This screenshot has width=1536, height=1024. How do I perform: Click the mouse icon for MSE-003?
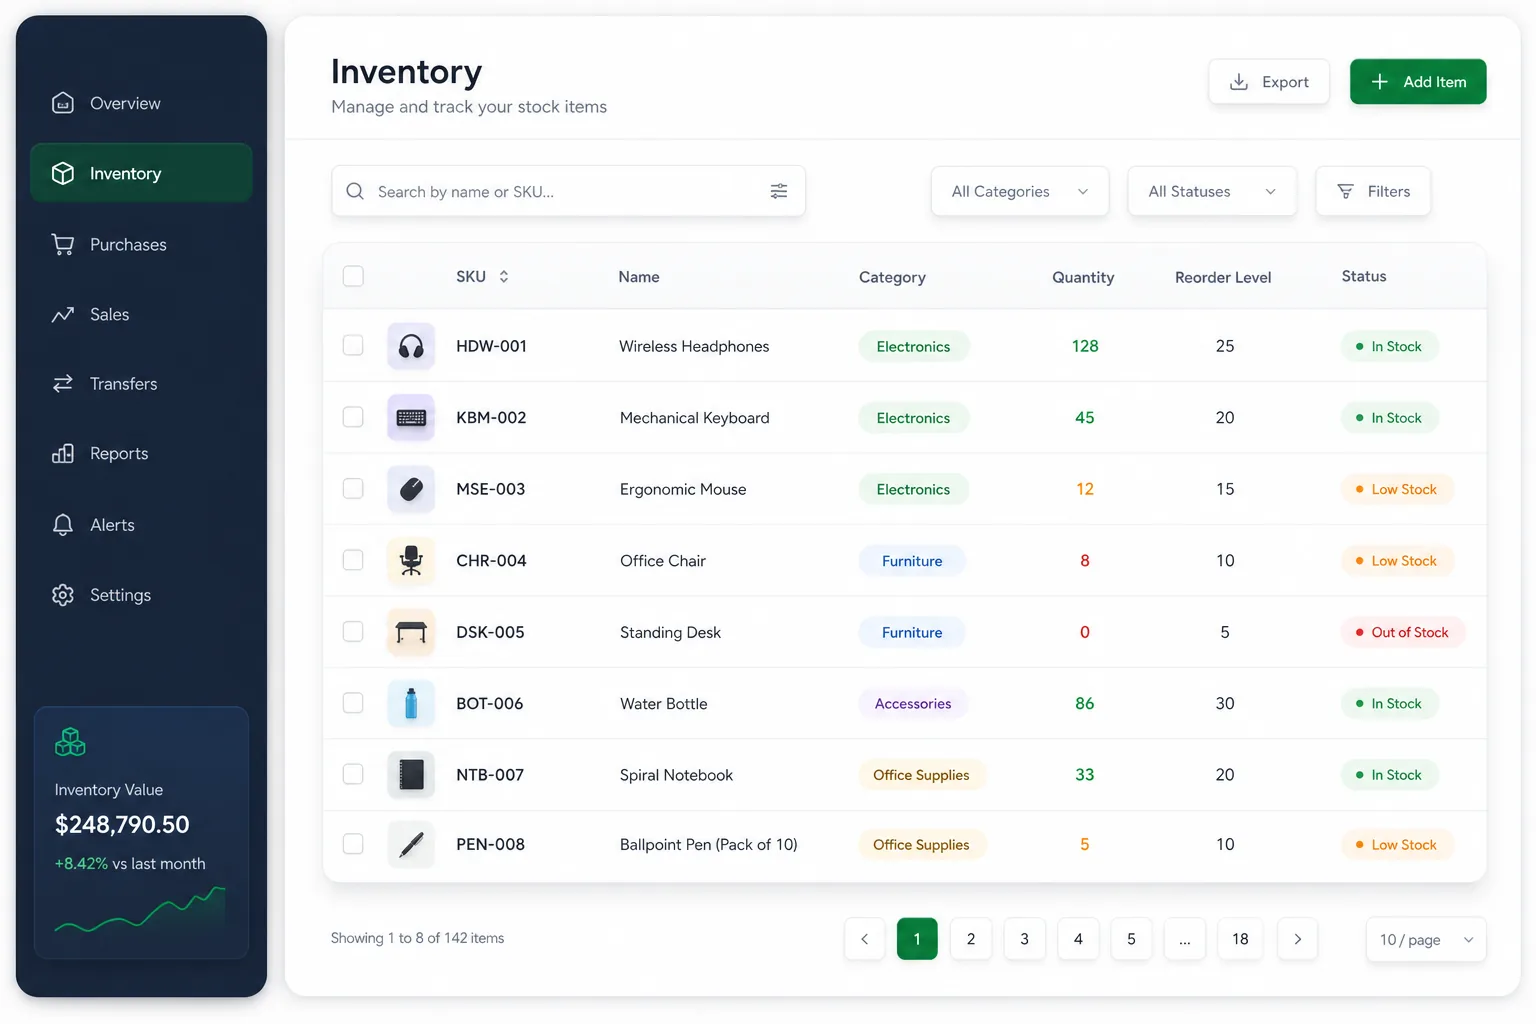pyautogui.click(x=411, y=489)
